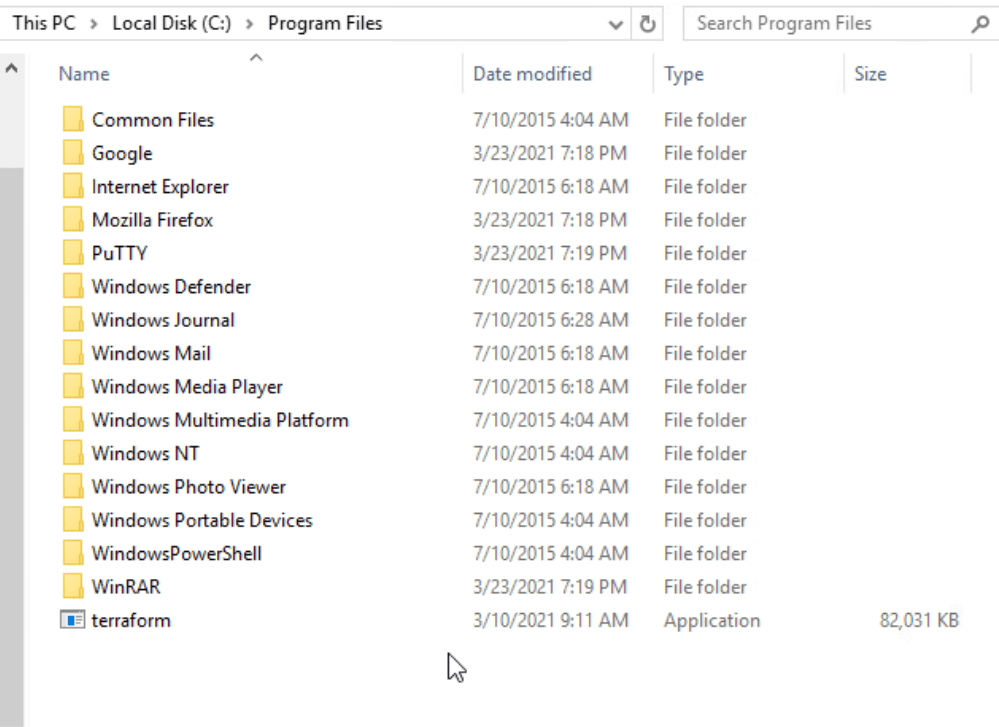Screen dimensions: 999x727
Task: Sort by Type column header
Action: (x=684, y=74)
